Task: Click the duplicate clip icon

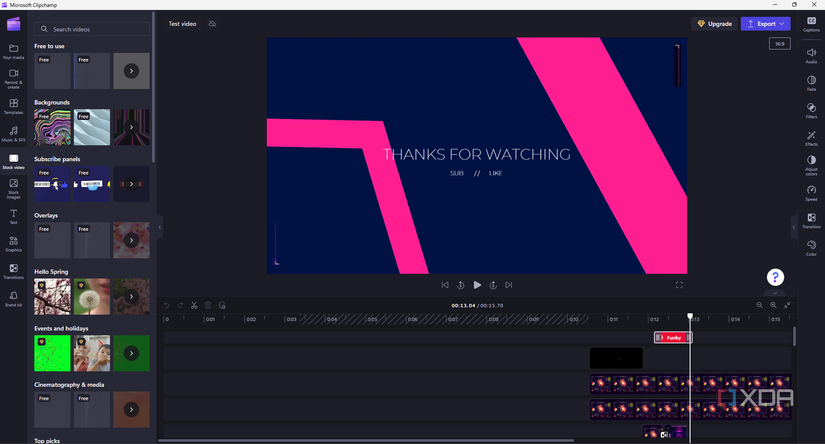Action: click(222, 305)
